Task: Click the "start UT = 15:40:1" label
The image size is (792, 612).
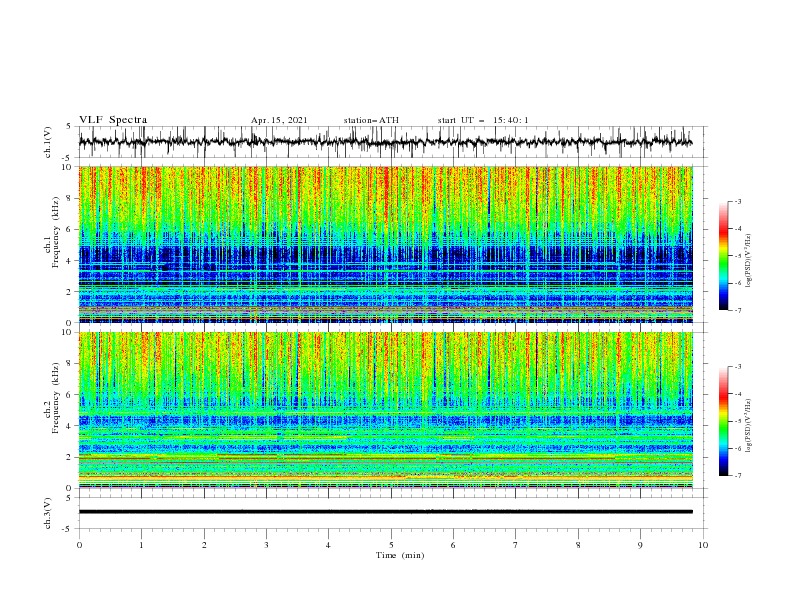Action: click(x=483, y=120)
